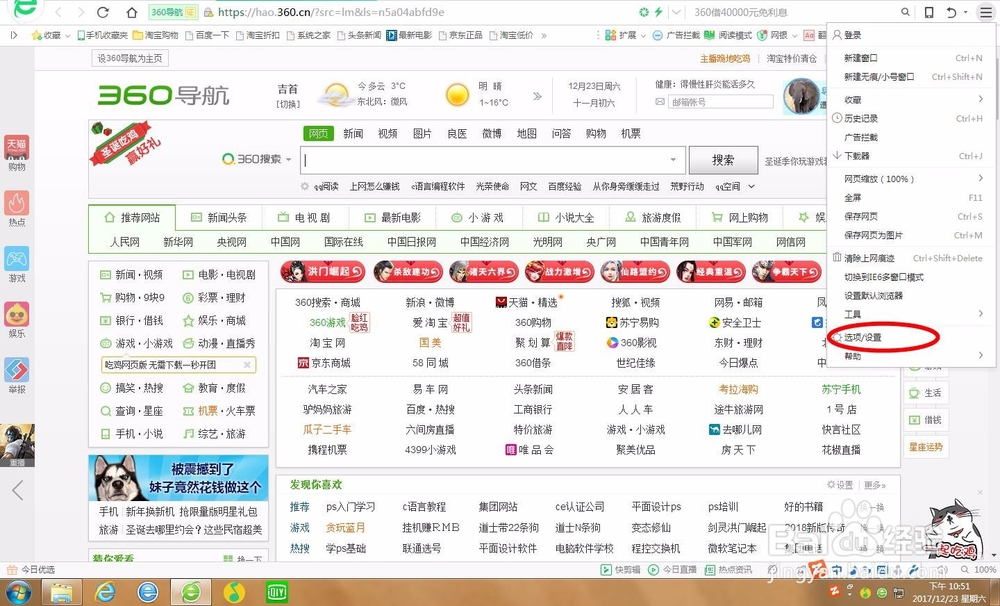This screenshot has height=606, width=1000.
Task: Show more bookmarks with » chevron
Action: (544, 35)
